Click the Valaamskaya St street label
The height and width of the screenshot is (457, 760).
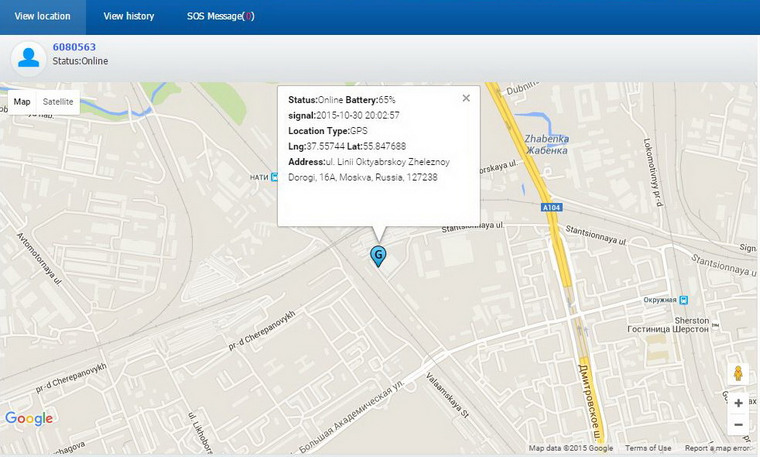click(x=447, y=395)
